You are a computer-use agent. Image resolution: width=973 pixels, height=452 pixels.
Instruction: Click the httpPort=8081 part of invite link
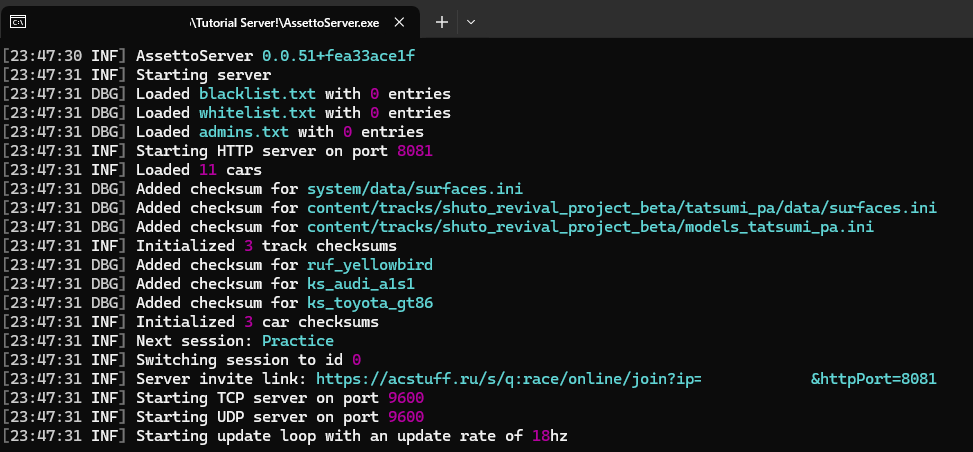(x=873, y=379)
